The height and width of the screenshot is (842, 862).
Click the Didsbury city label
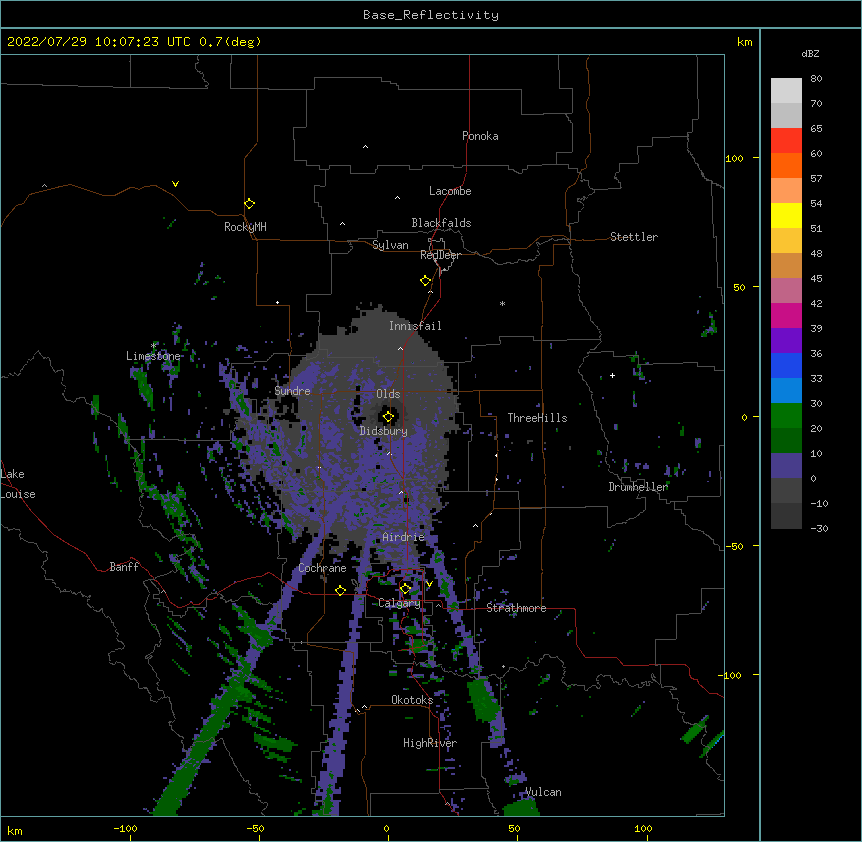(x=383, y=431)
